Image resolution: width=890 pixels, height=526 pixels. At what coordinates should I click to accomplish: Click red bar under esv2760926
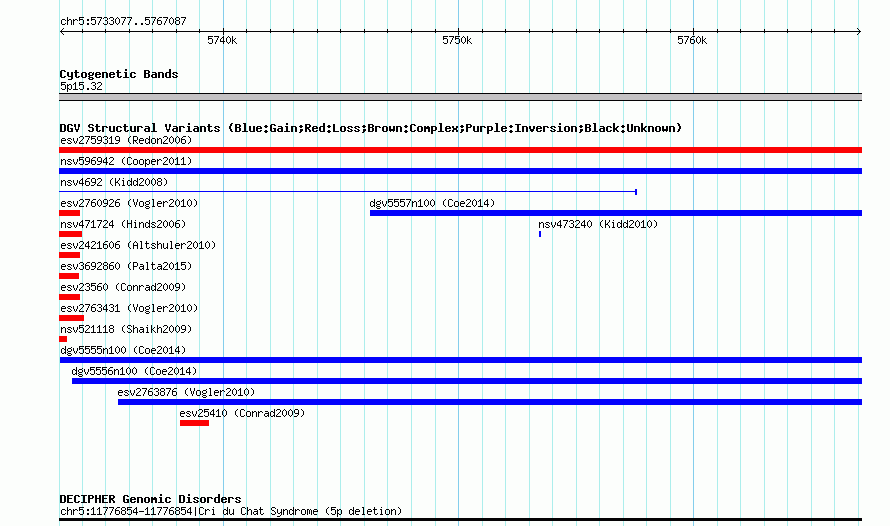click(69, 213)
